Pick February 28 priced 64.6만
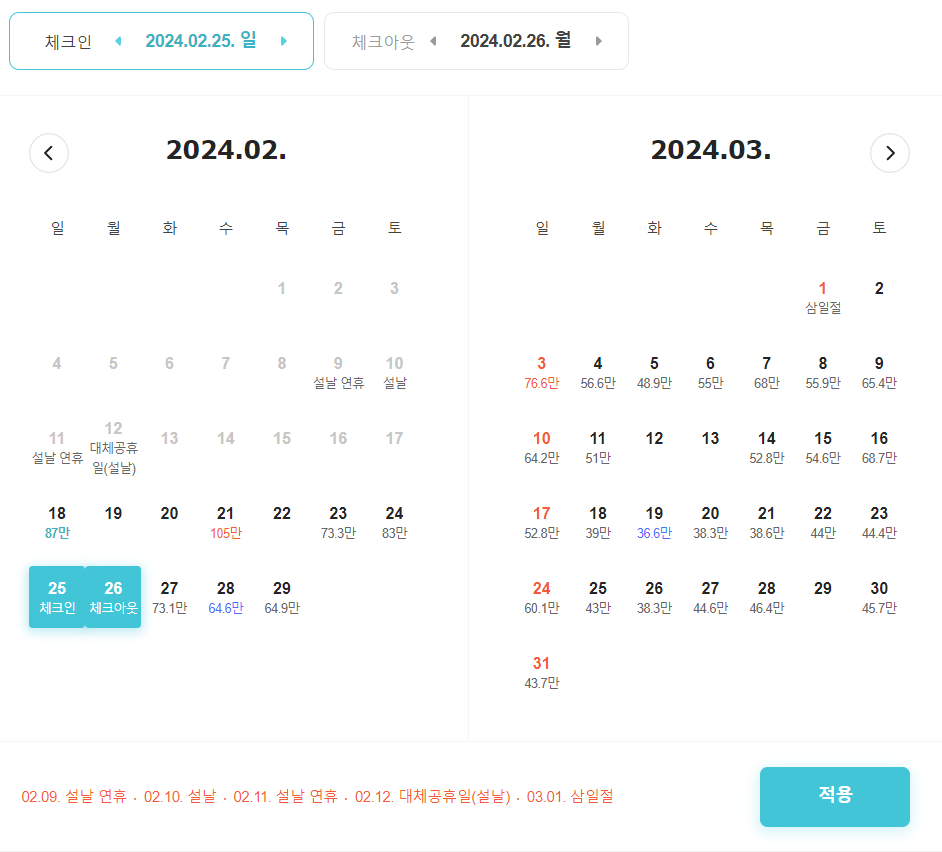 pyautogui.click(x=225, y=597)
